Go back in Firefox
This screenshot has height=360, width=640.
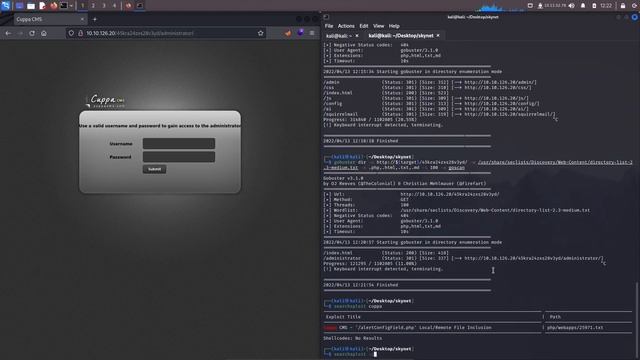click(8, 33)
